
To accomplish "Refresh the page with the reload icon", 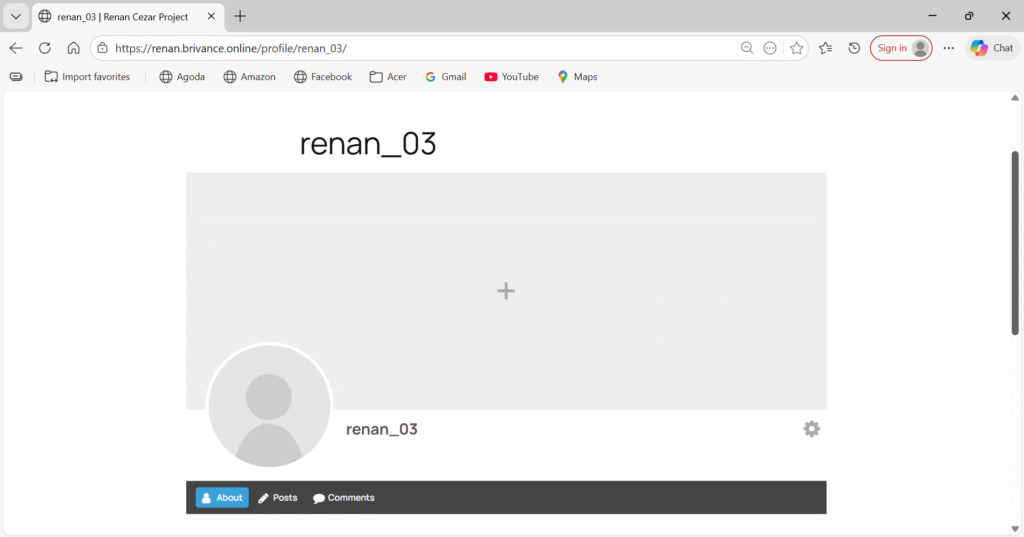I will click(44, 48).
